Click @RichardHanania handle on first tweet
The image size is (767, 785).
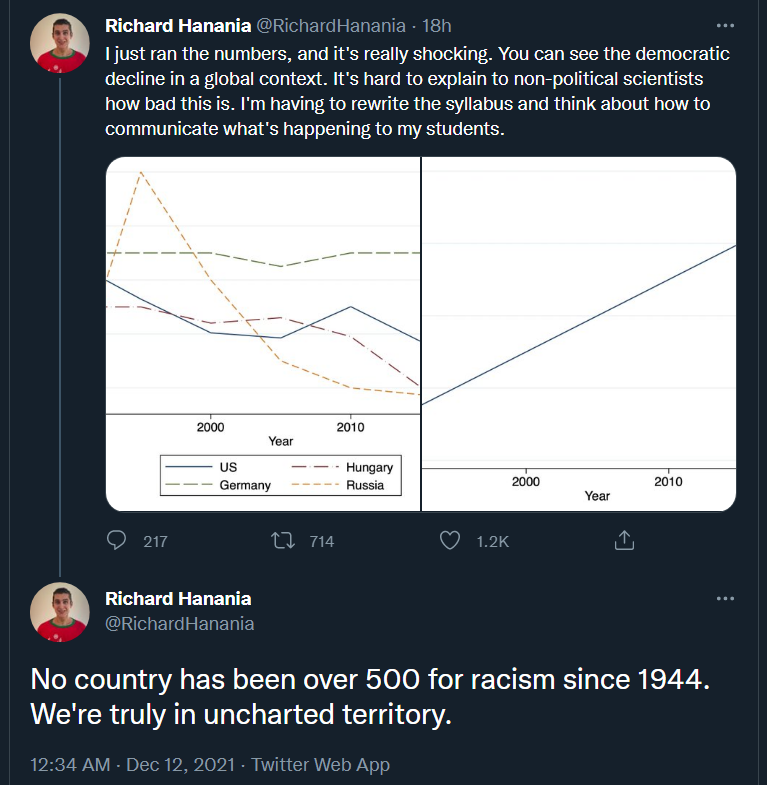tap(331, 26)
